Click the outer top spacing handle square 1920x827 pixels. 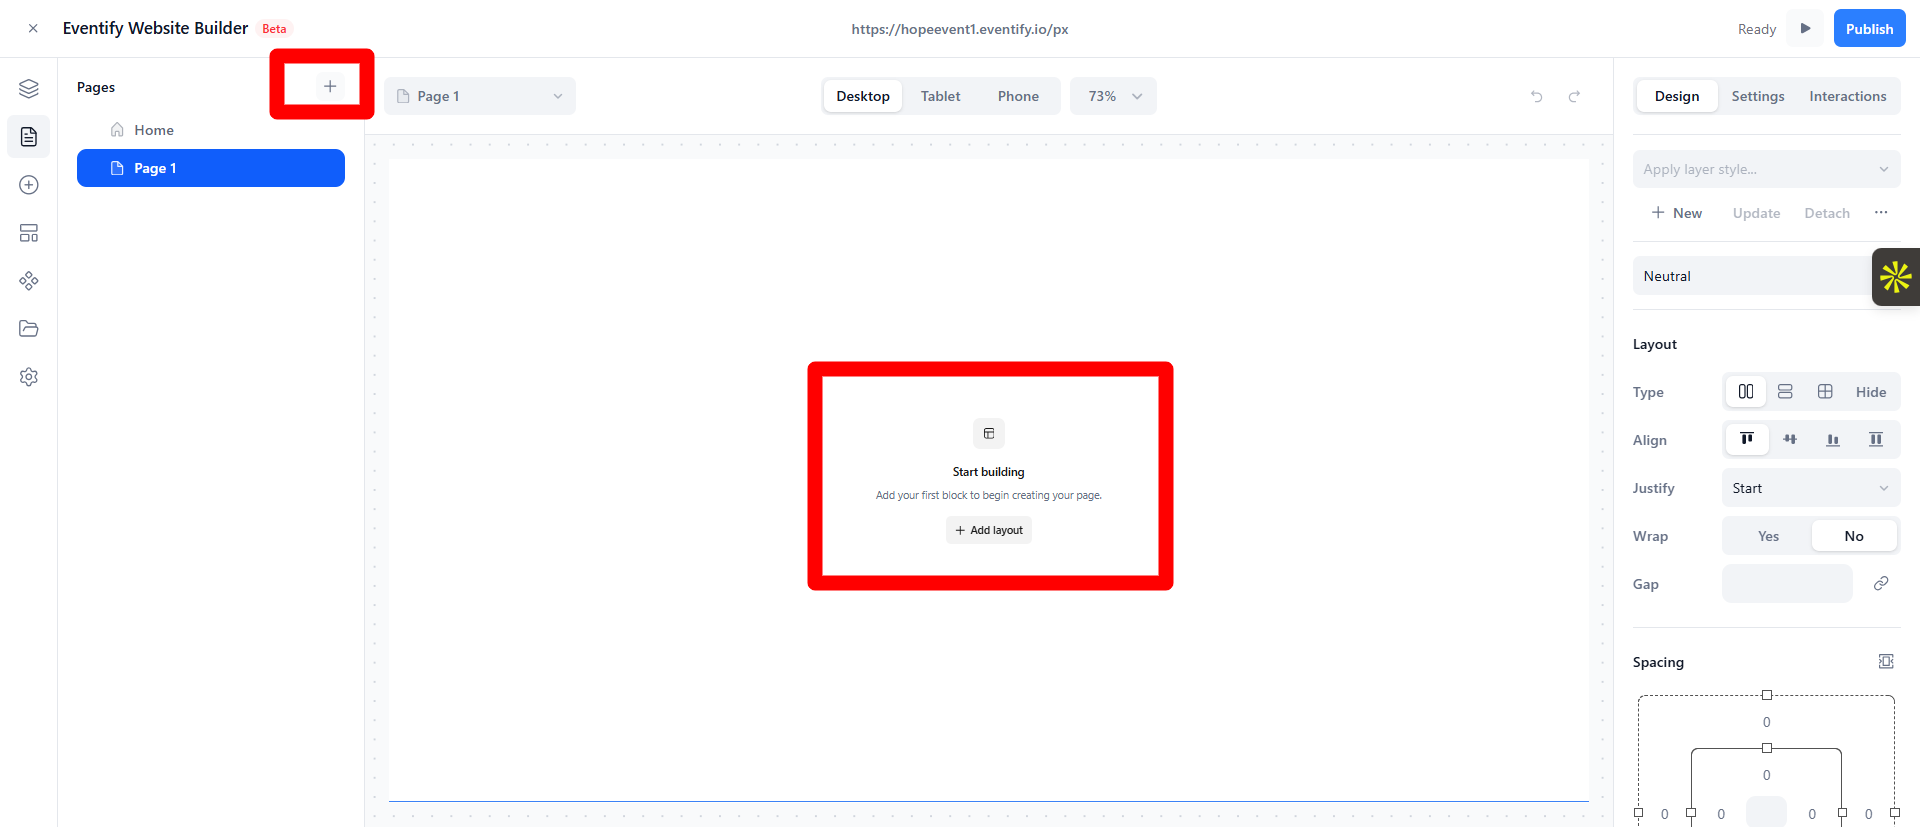1767,695
